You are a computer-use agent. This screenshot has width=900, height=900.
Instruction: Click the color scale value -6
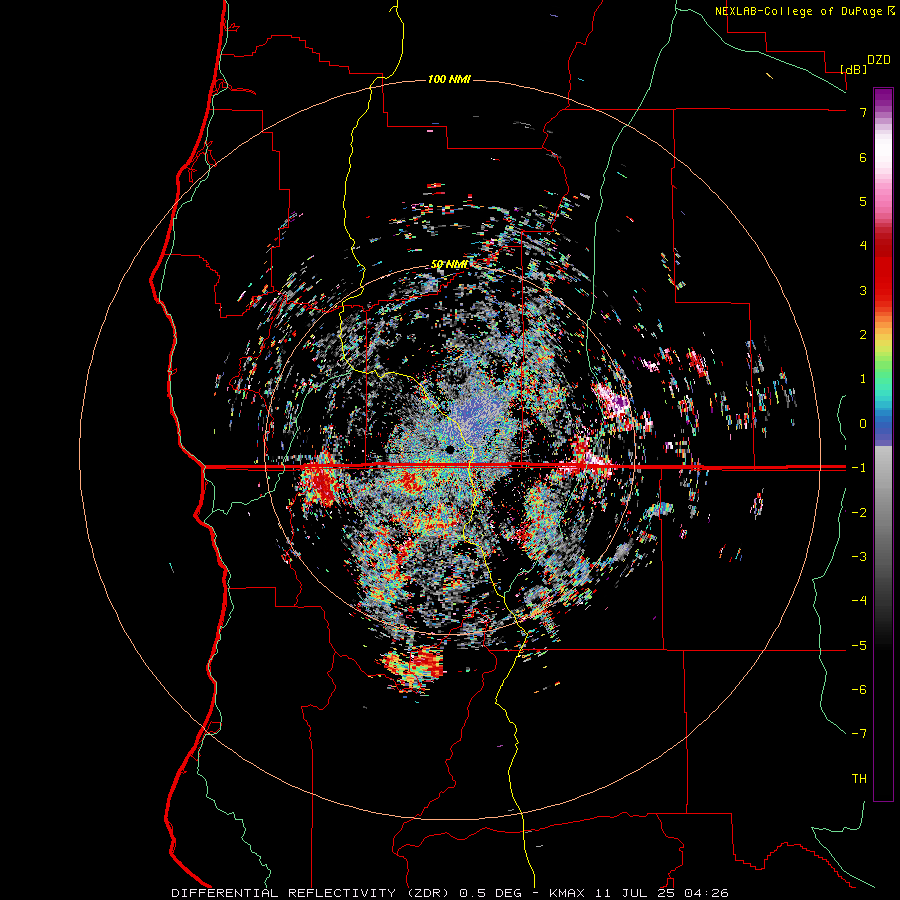tap(859, 689)
